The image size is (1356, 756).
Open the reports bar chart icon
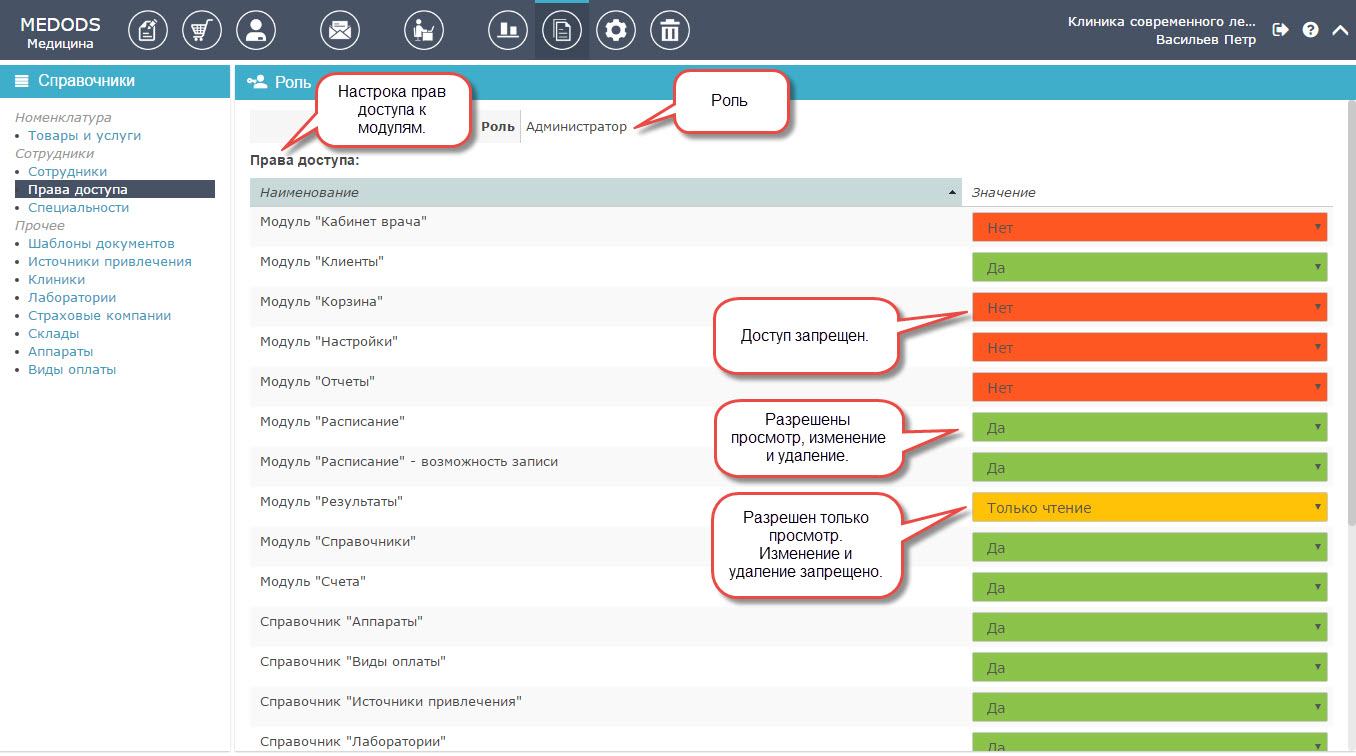tap(508, 30)
